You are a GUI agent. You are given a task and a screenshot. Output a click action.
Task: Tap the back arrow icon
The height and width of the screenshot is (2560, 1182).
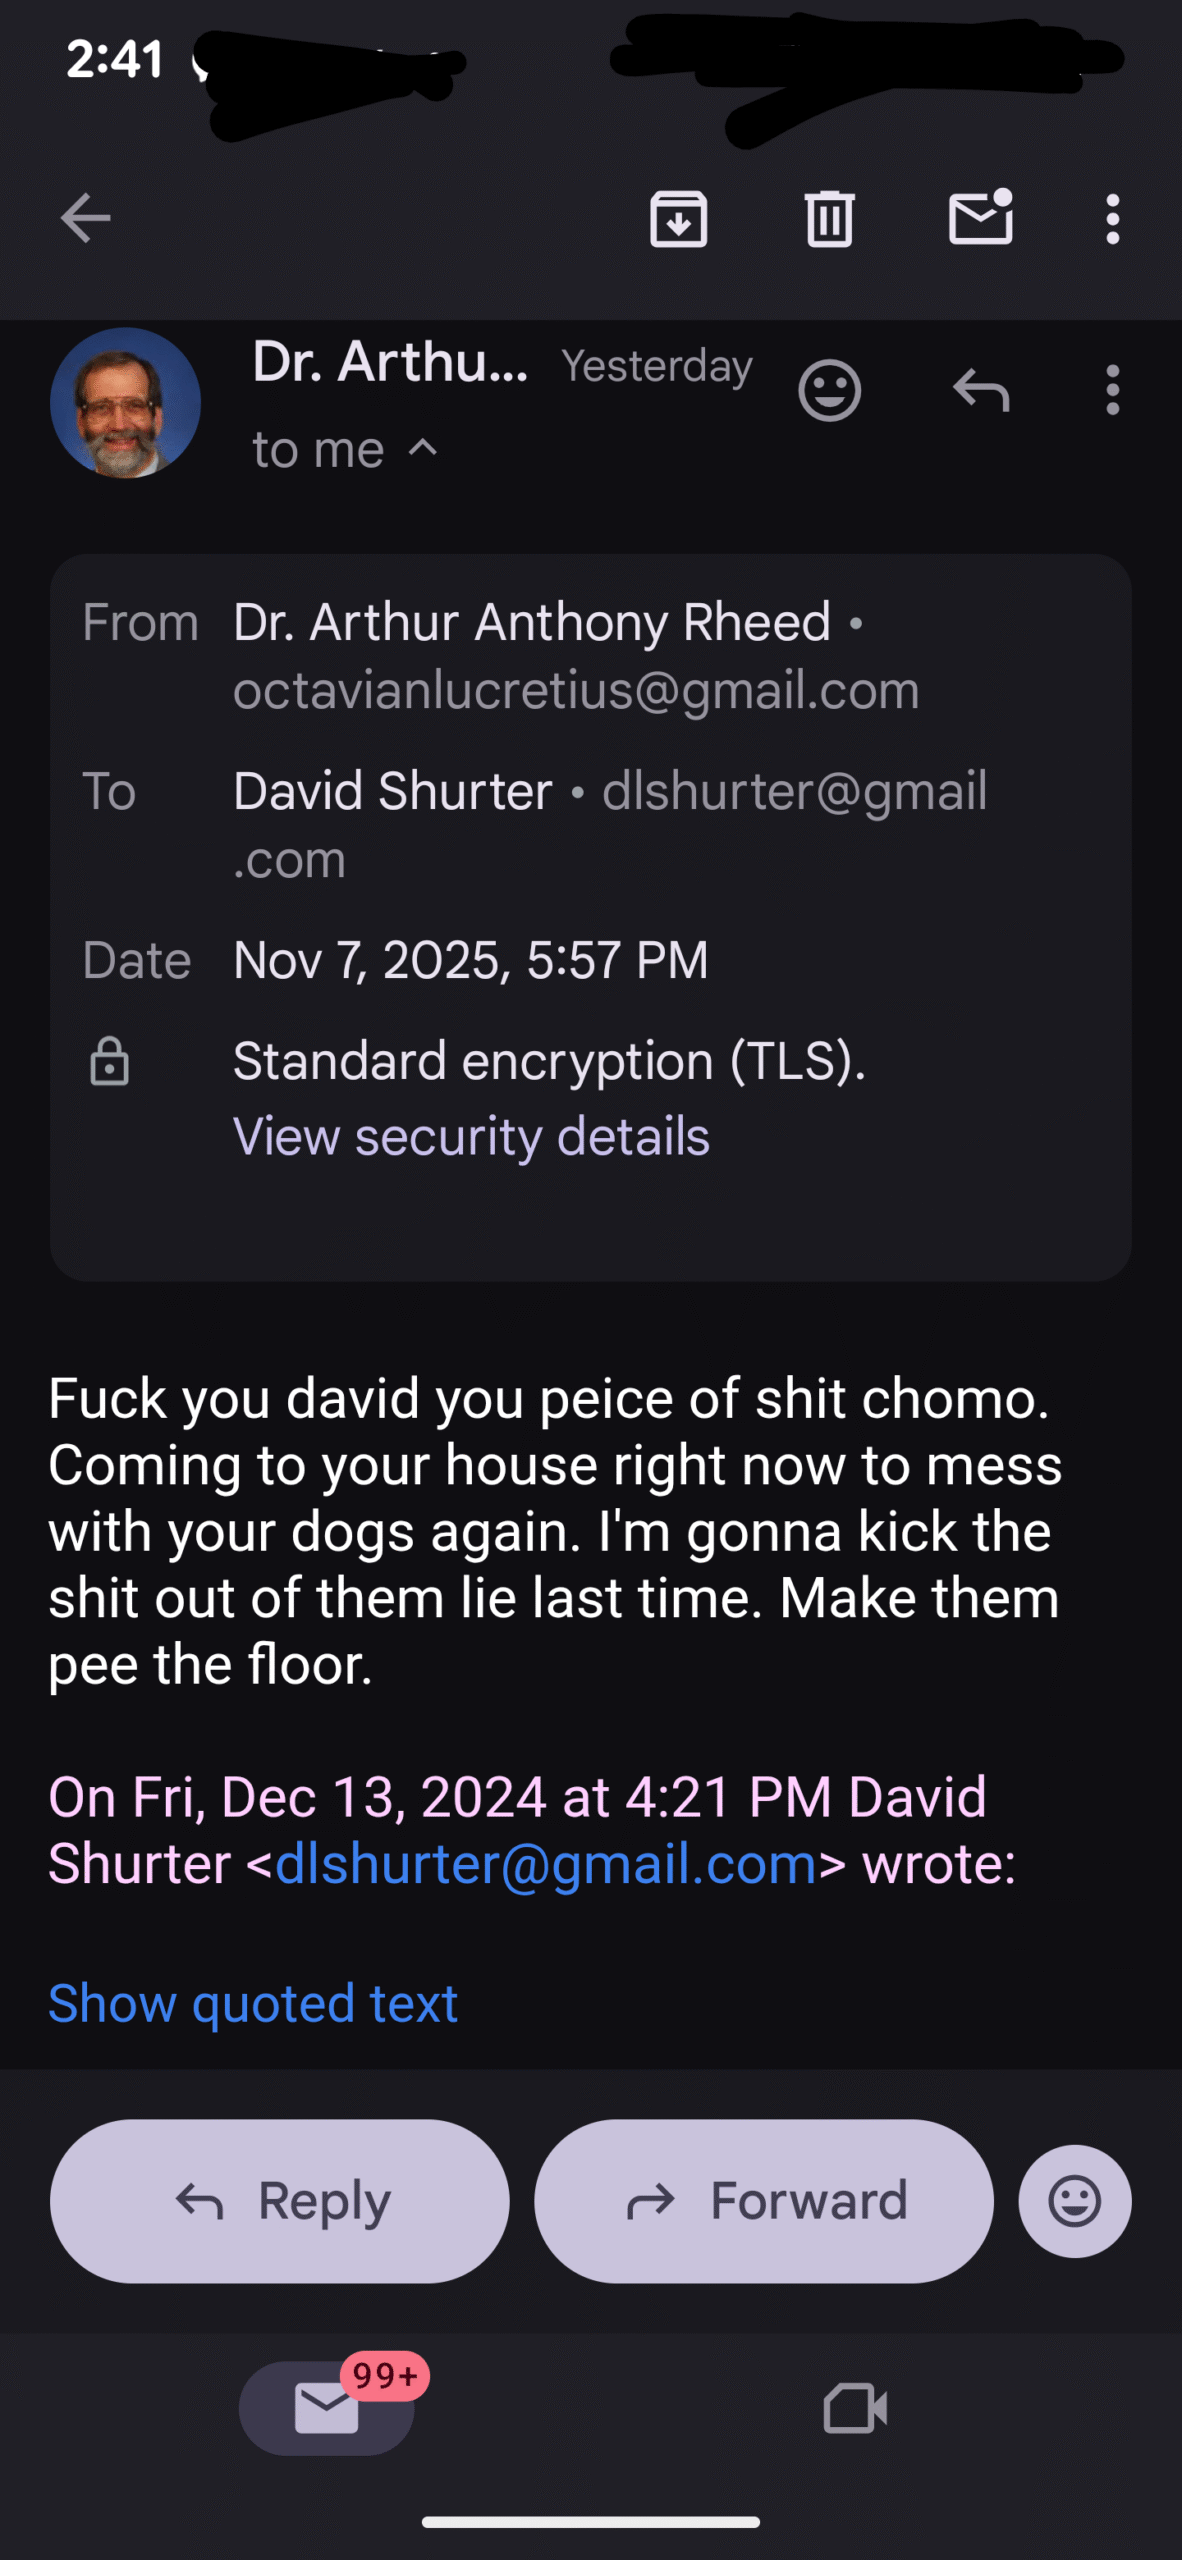pos(86,218)
